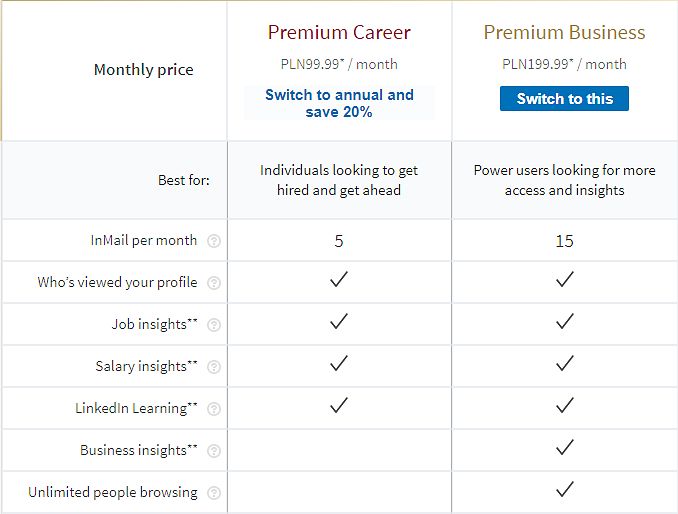678x514 pixels.
Task: Click the Premium Business 15 InMail value
Action: tap(564, 241)
